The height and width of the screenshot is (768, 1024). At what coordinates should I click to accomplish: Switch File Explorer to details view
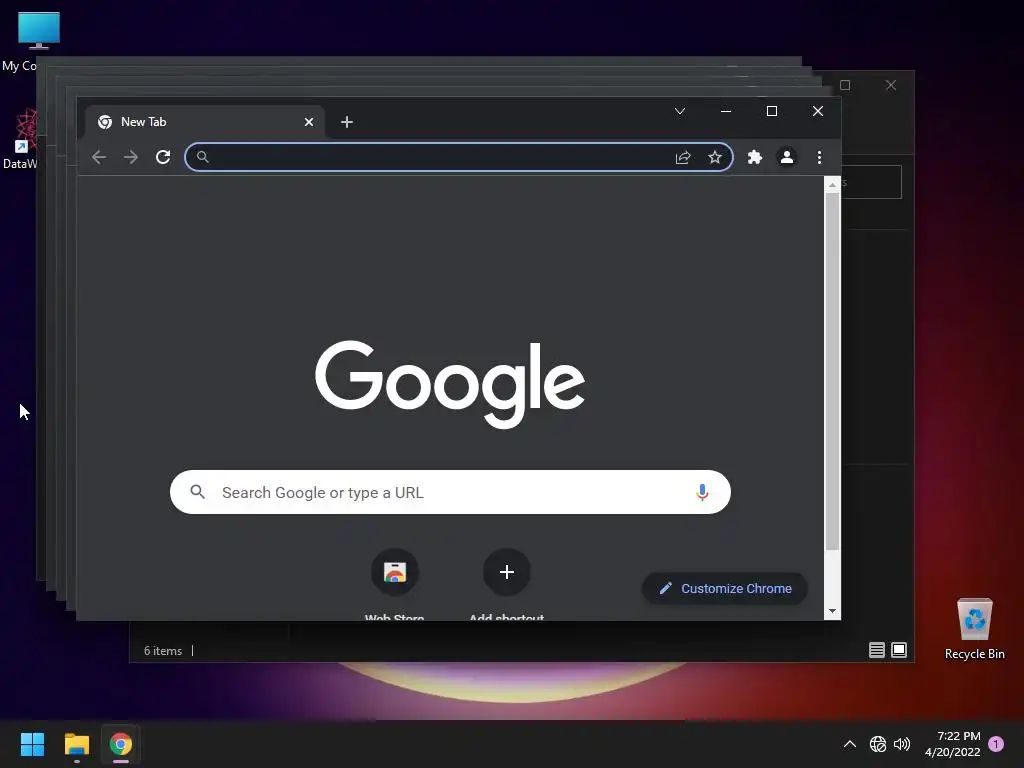click(877, 650)
